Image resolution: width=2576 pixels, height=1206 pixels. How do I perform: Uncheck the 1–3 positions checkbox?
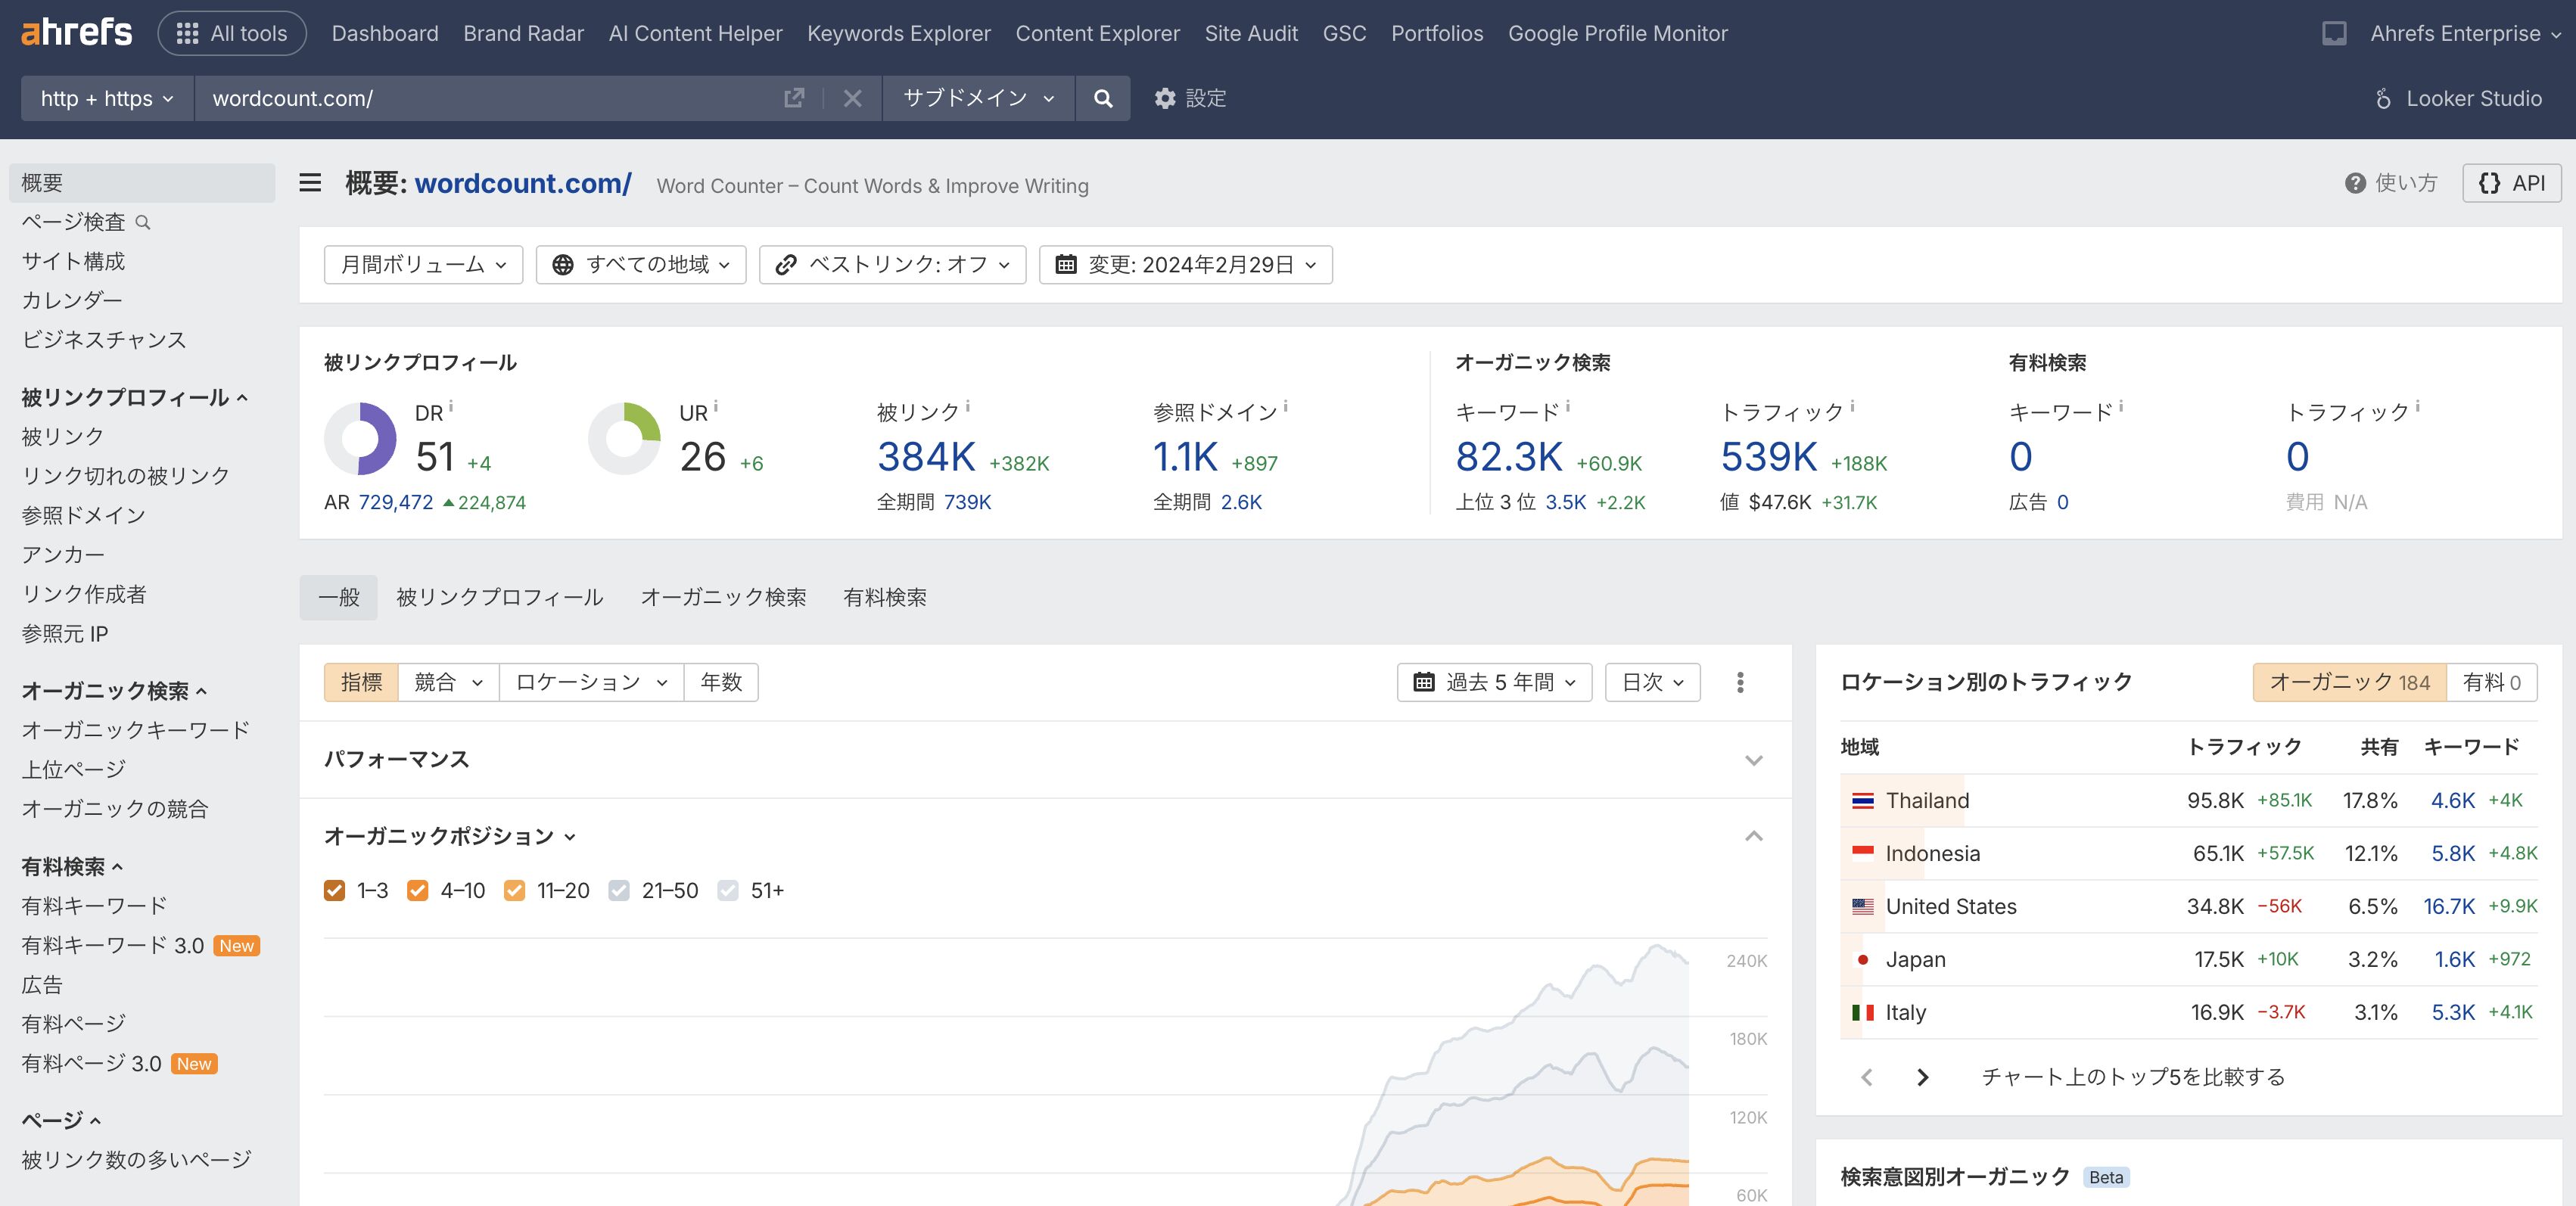(x=335, y=890)
